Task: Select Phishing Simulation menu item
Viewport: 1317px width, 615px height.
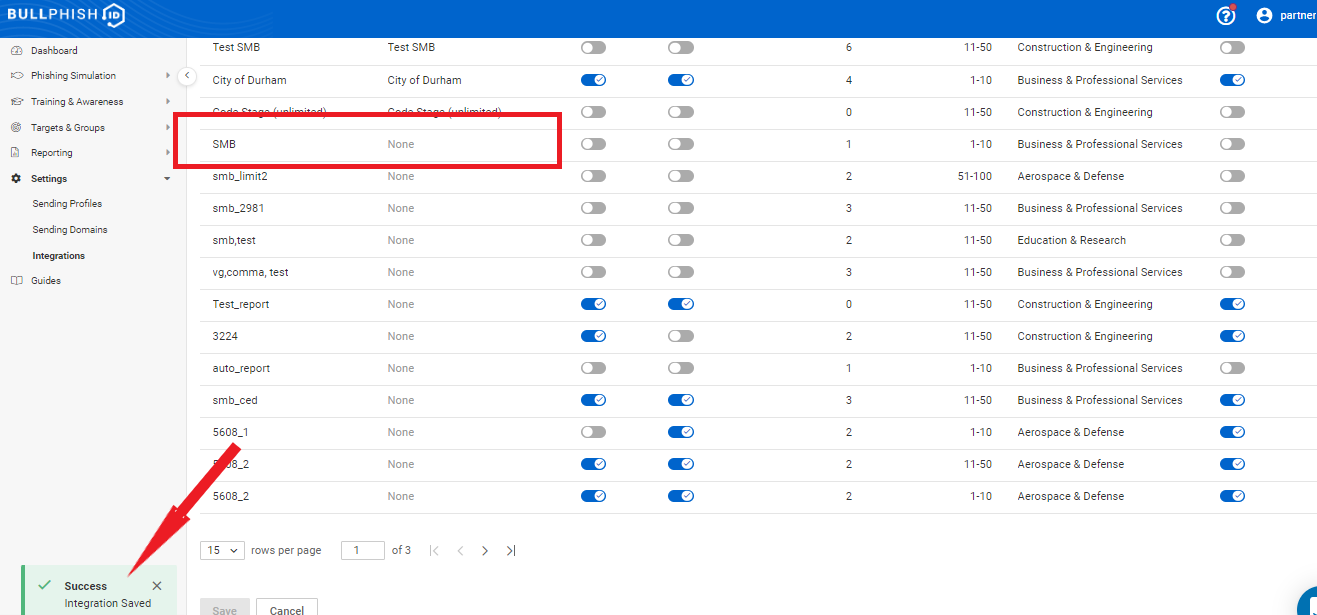Action: click(73, 76)
